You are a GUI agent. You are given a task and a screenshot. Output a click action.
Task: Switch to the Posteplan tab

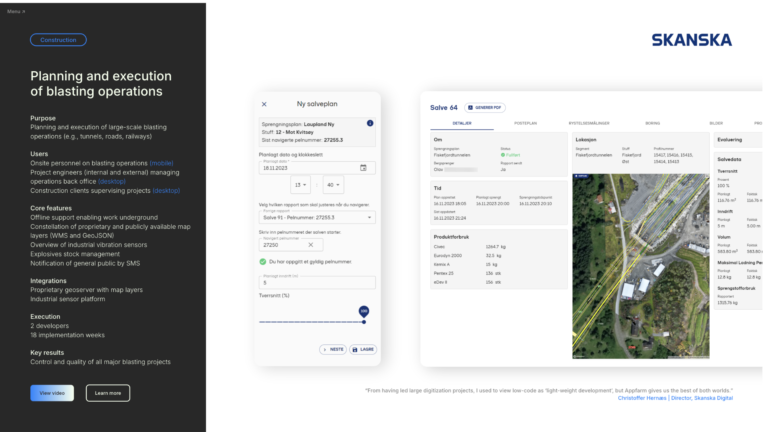click(526, 123)
